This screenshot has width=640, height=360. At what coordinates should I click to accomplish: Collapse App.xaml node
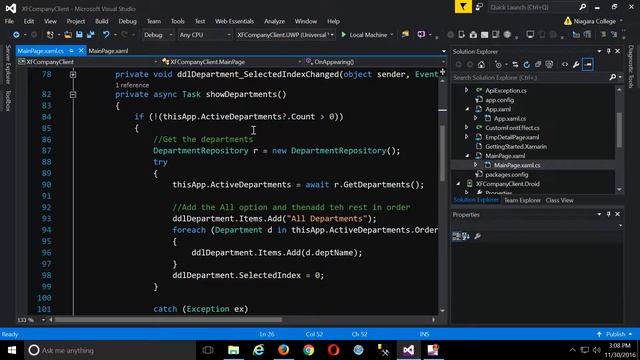click(x=467, y=109)
